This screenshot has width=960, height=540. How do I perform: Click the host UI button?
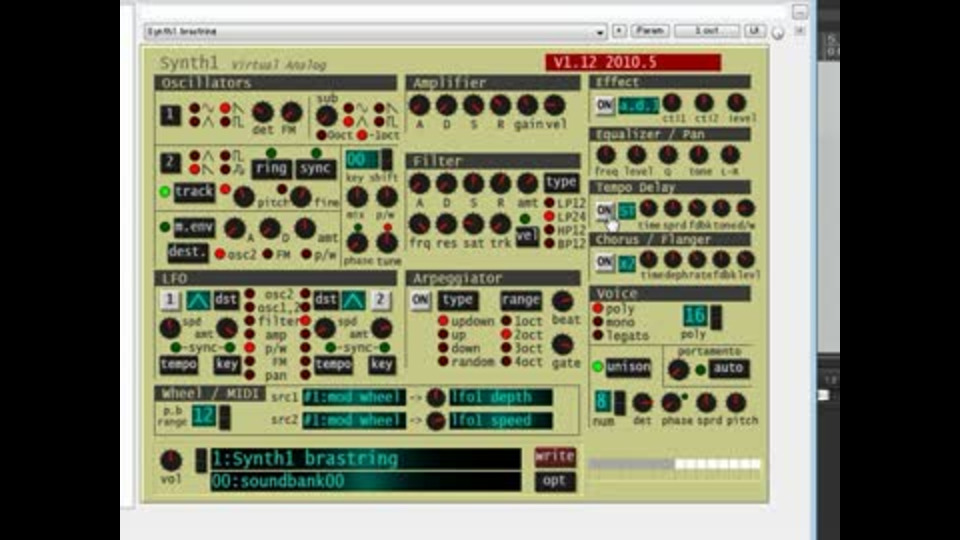(x=754, y=31)
